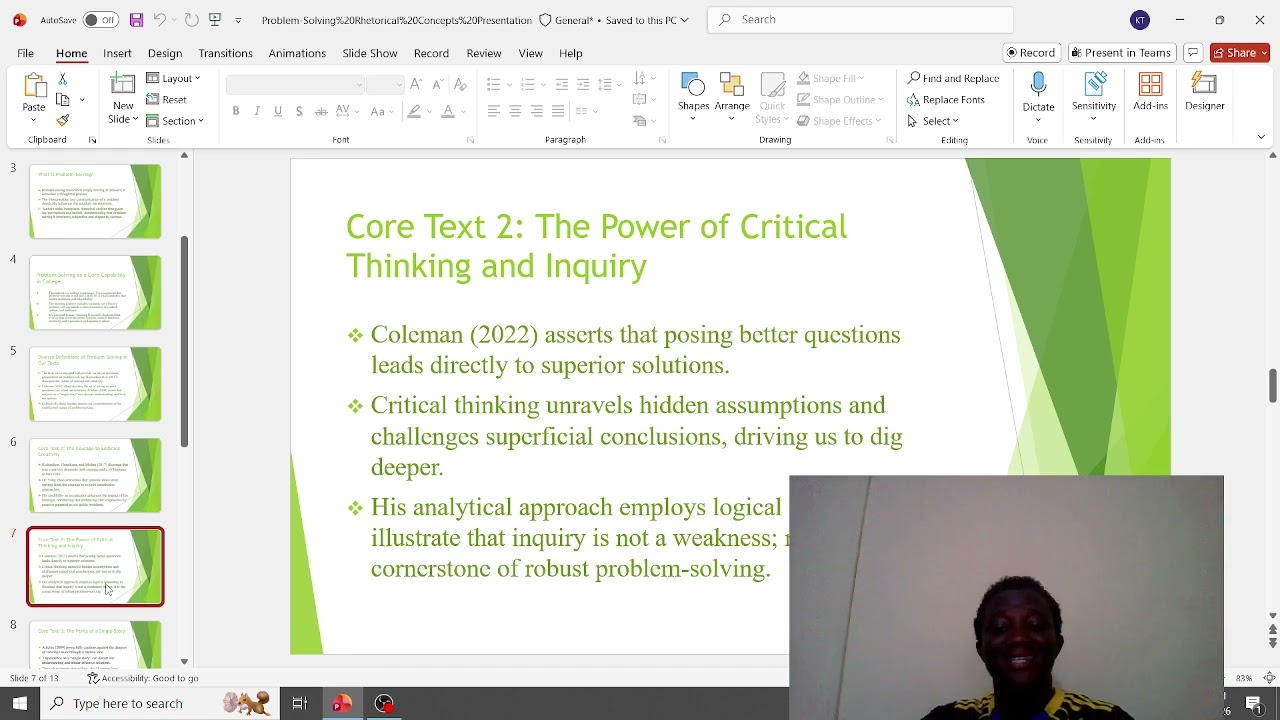This screenshot has height=720, width=1280.
Task: Select slide 6 thumbnail
Action: point(95,476)
